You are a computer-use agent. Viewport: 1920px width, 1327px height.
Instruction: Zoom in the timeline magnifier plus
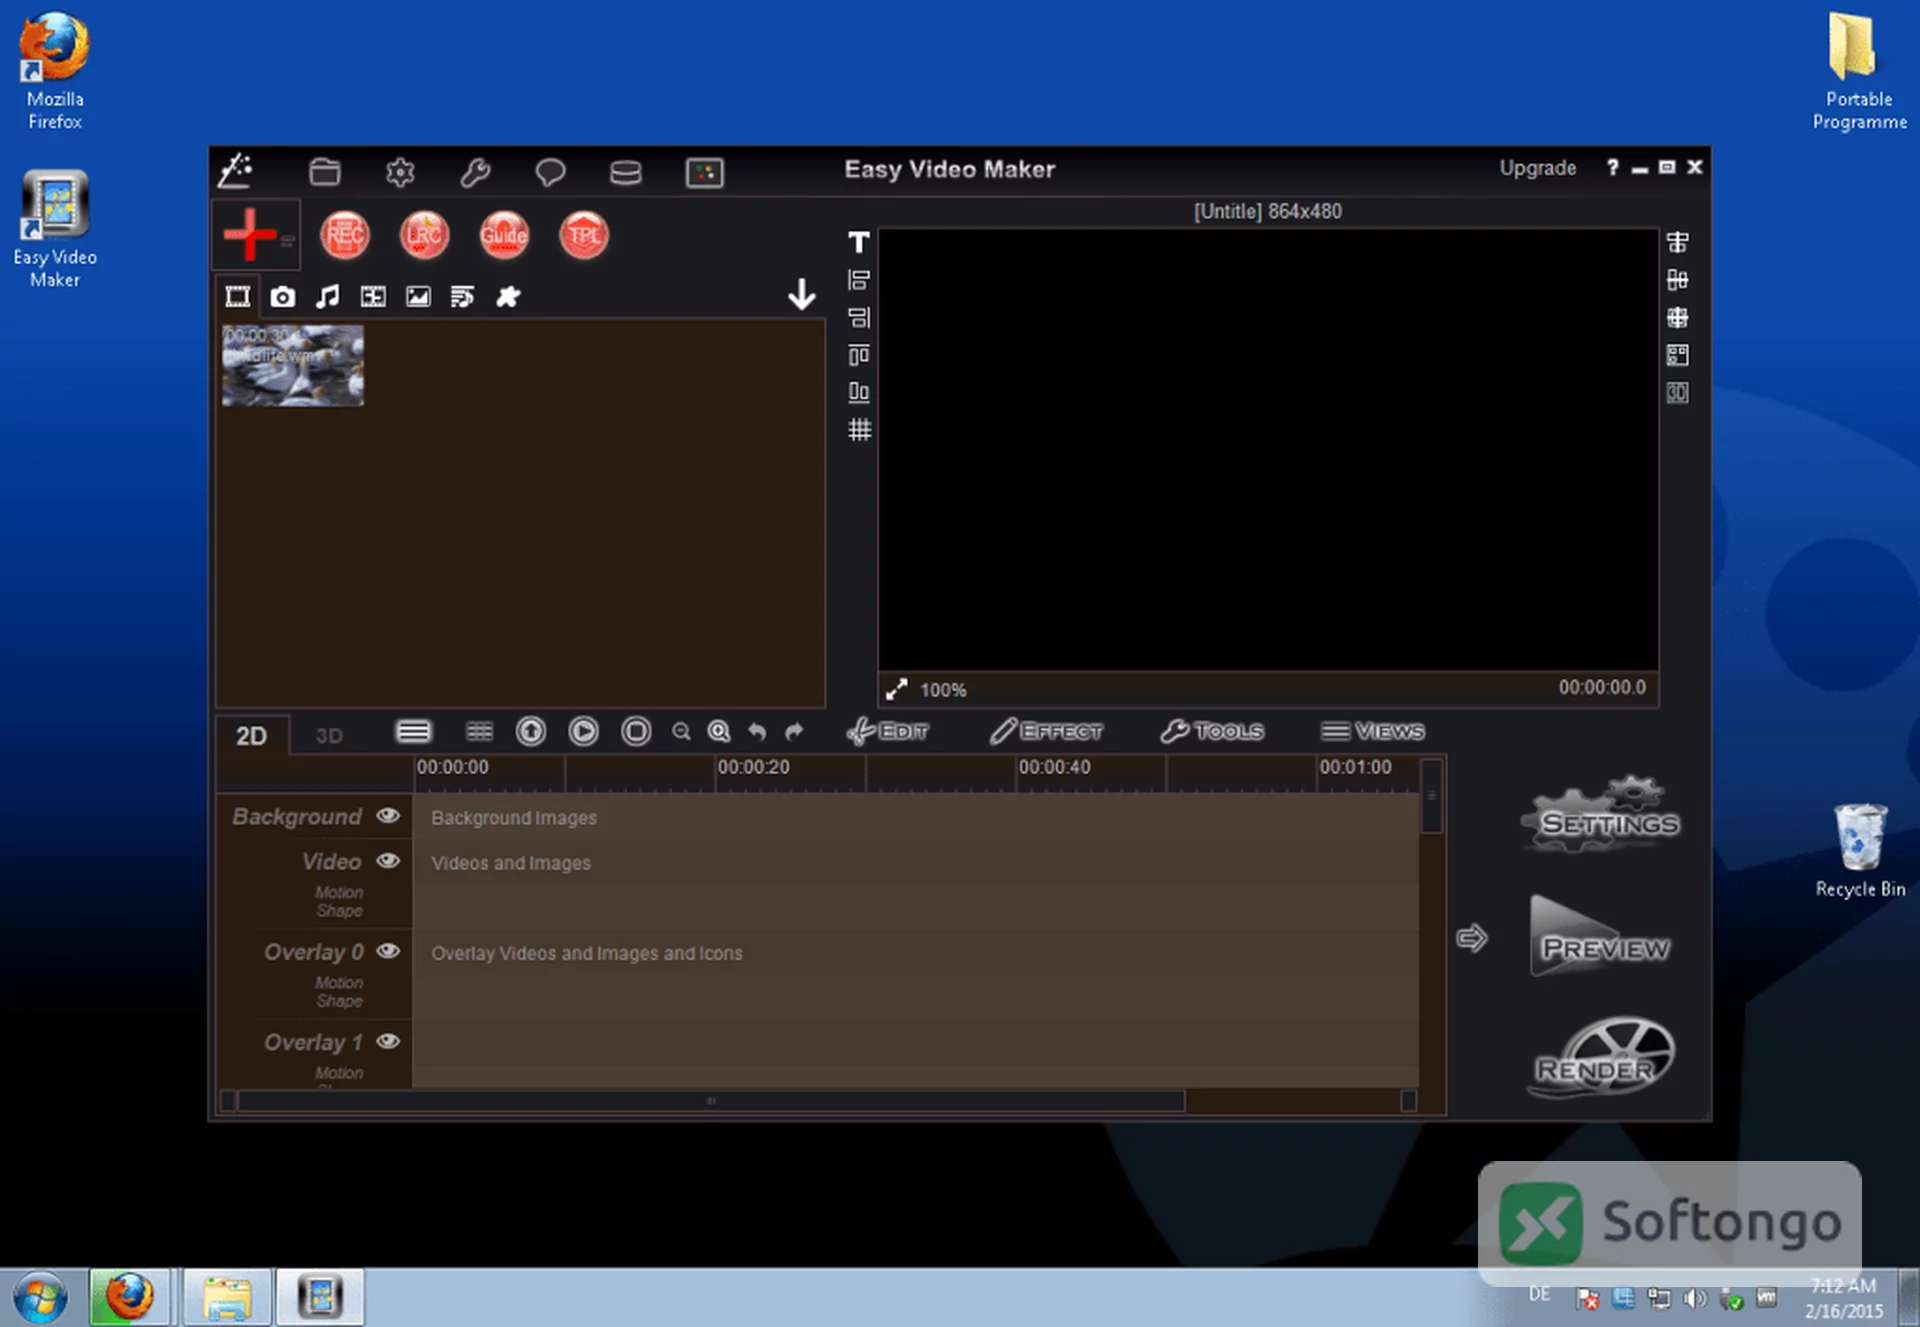coord(718,732)
